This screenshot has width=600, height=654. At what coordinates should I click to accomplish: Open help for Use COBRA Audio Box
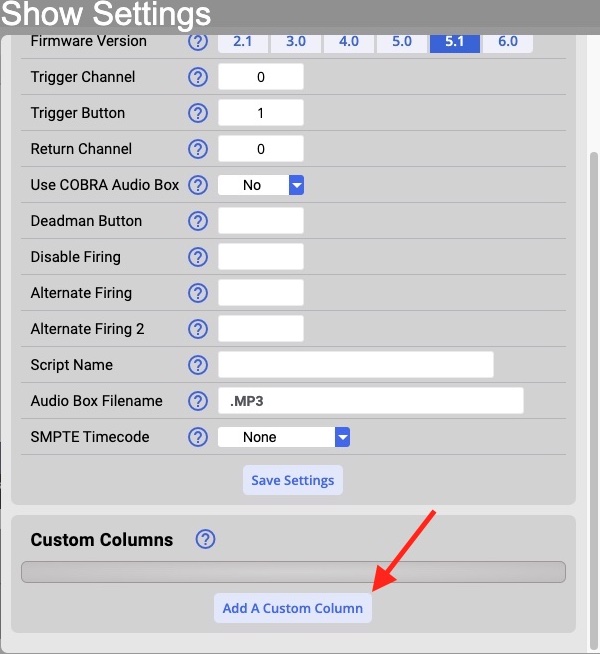point(198,185)
